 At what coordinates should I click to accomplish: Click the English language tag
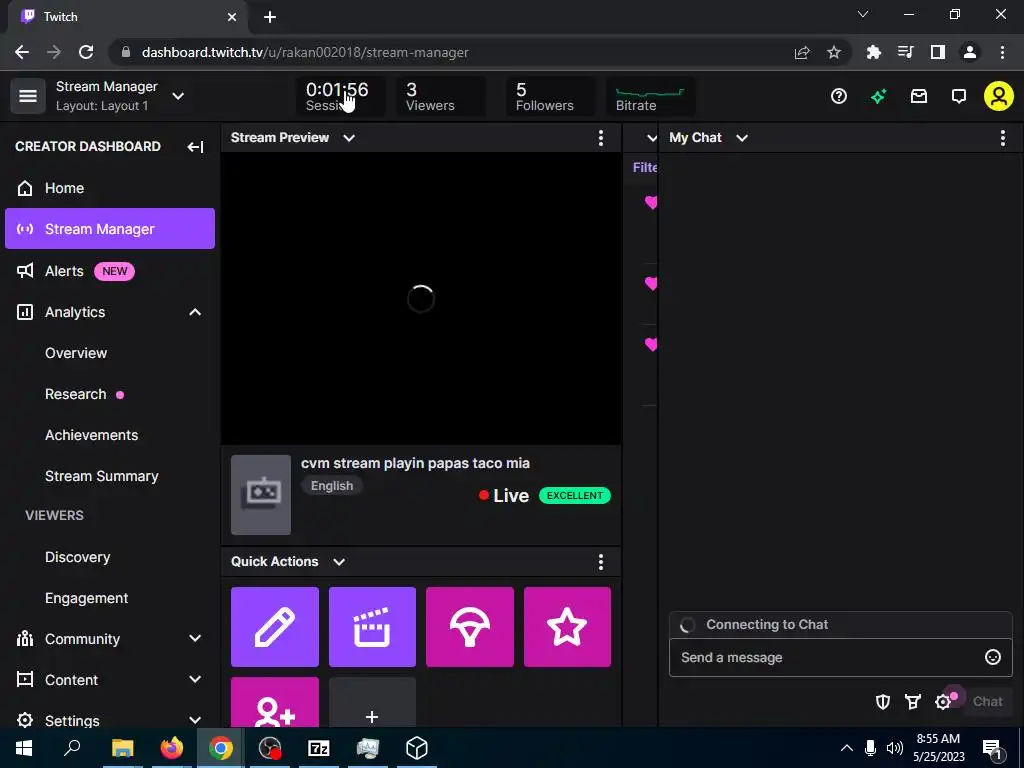point(332,486)
